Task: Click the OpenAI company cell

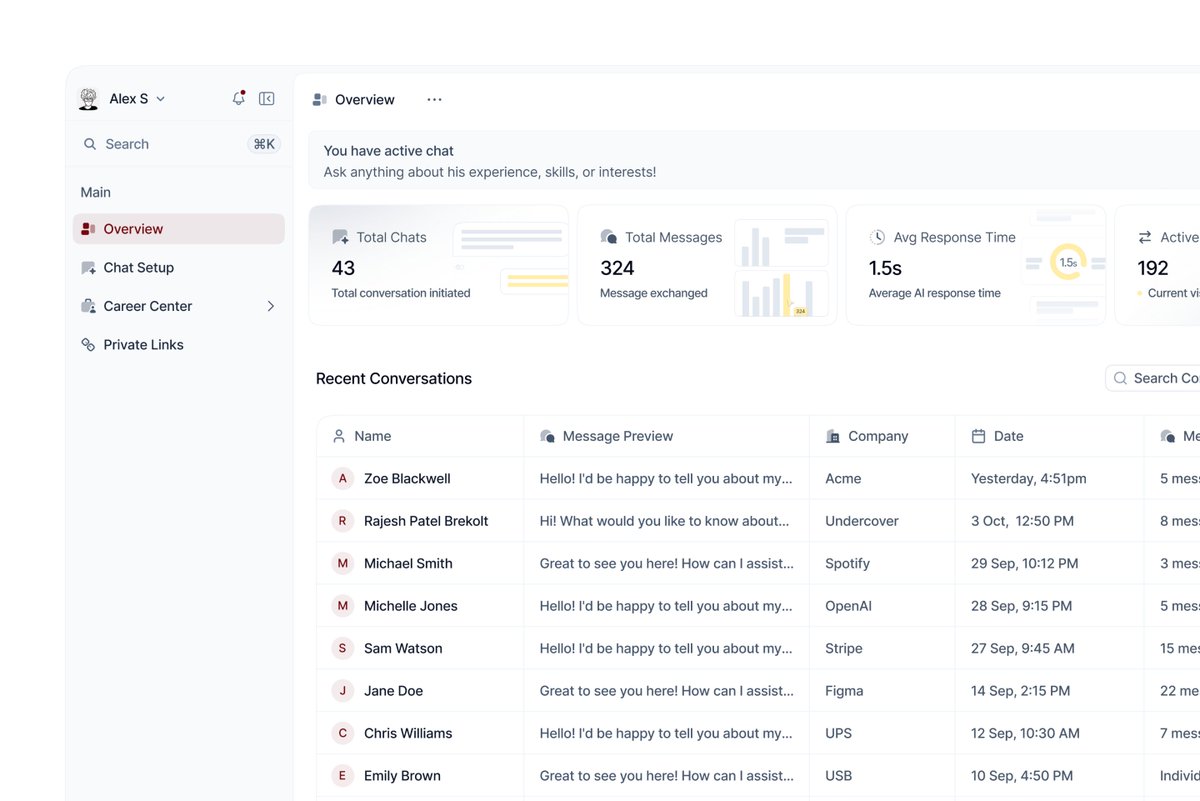Action: (x=882, y=606)
